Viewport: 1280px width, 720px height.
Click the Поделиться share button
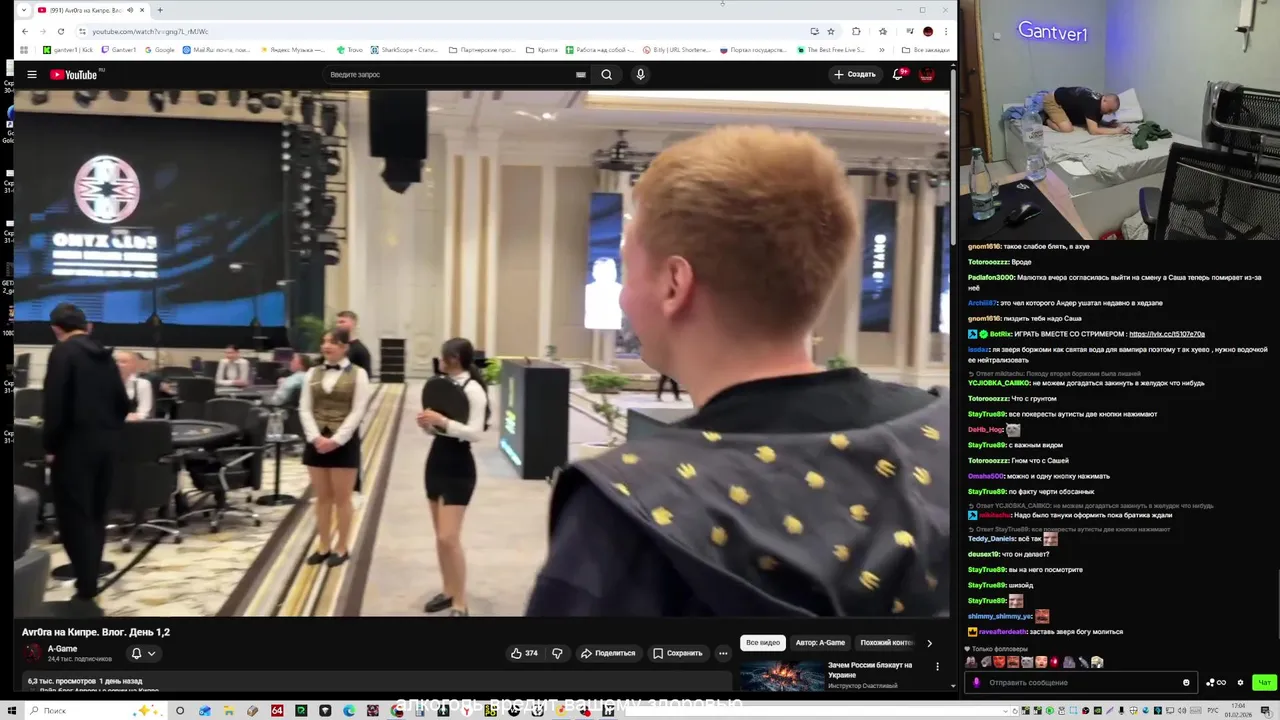coord(608,653)
